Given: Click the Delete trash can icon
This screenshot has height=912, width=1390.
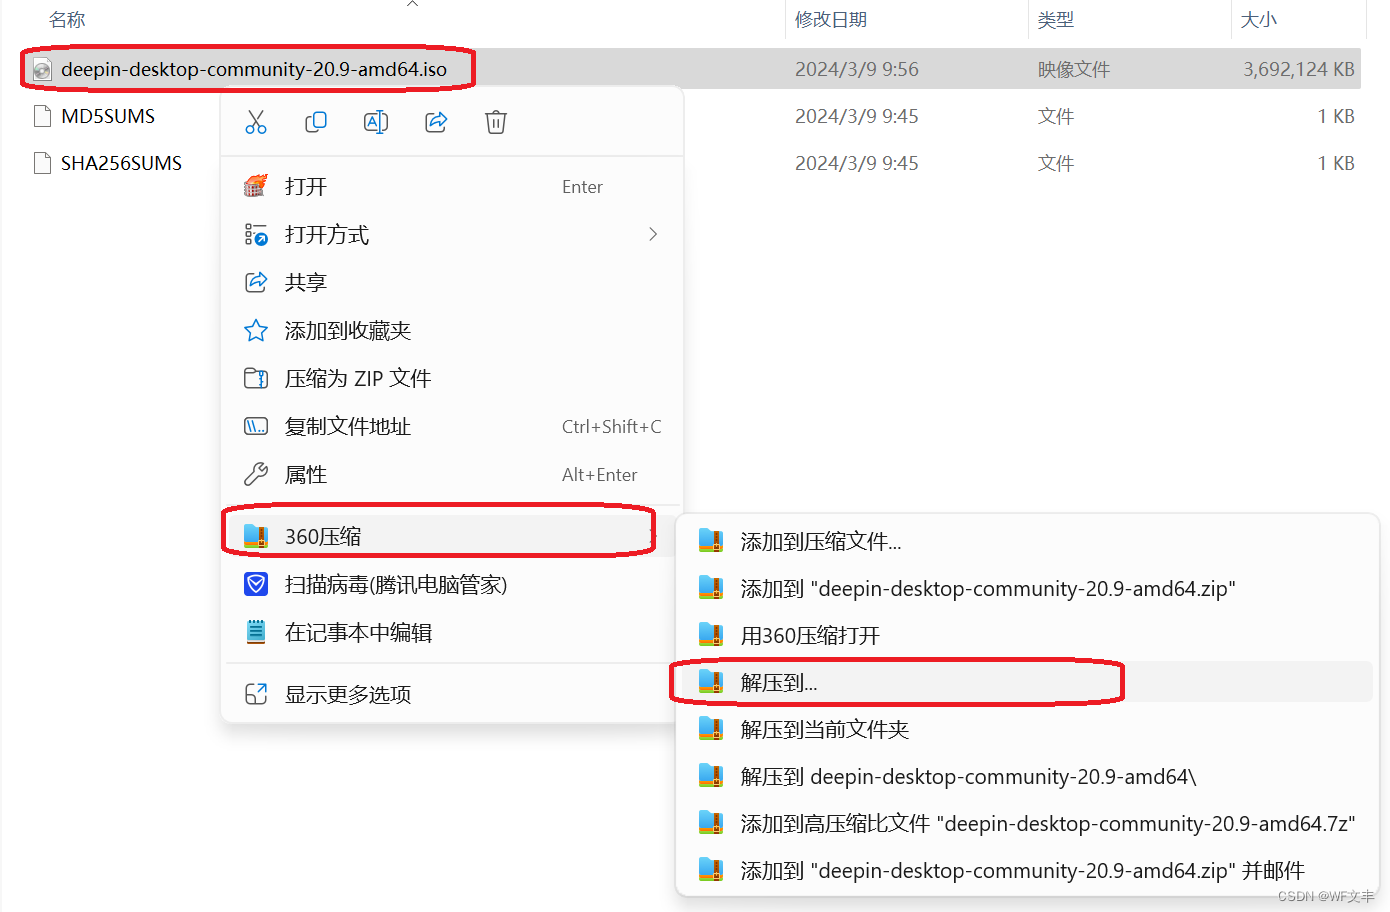Looking at the screenshot, I should coord(496,122).
